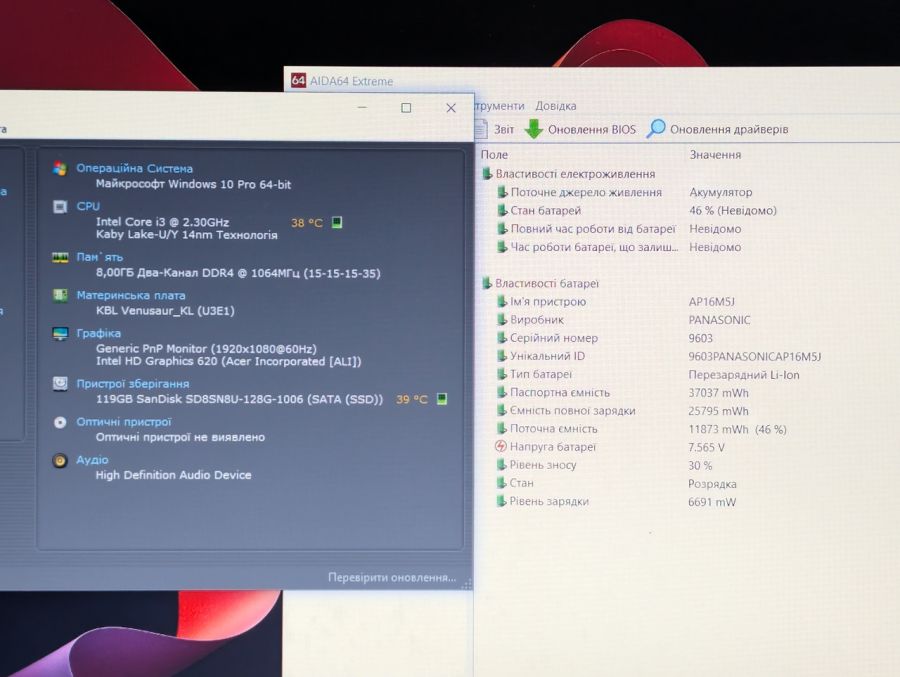900x677 pixels.
Task: Open the Оптичні пристрої section link
Action: [123, 422]
